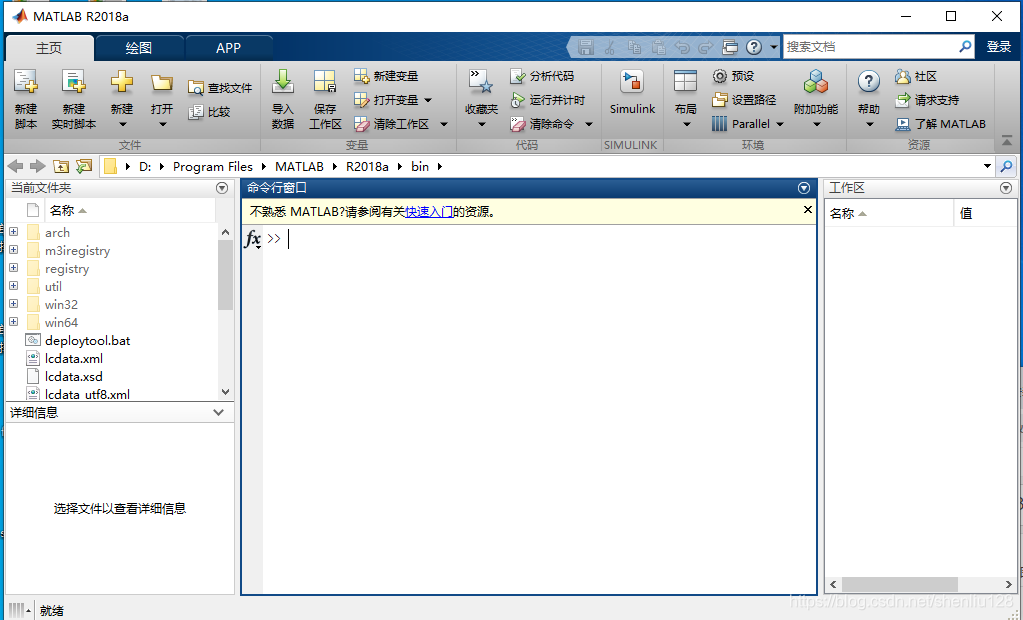Screen dimensions: 1023x620
Task: Click the 收藏夹 (Favorites) icon
Action: [481, 82]
